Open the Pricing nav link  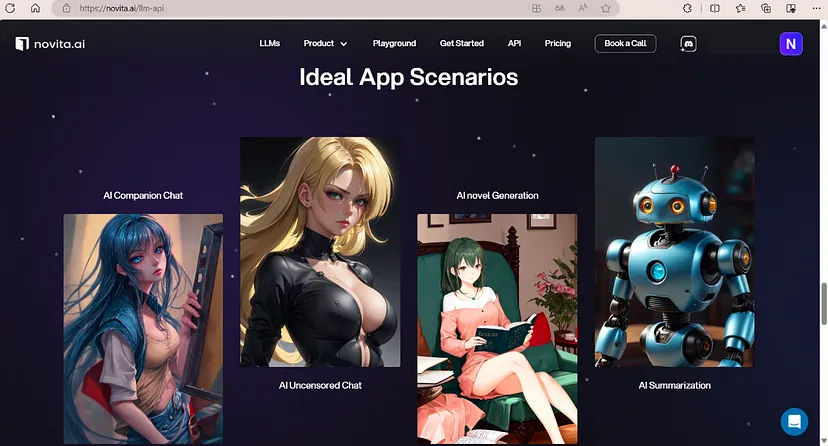tap(558, 43)
